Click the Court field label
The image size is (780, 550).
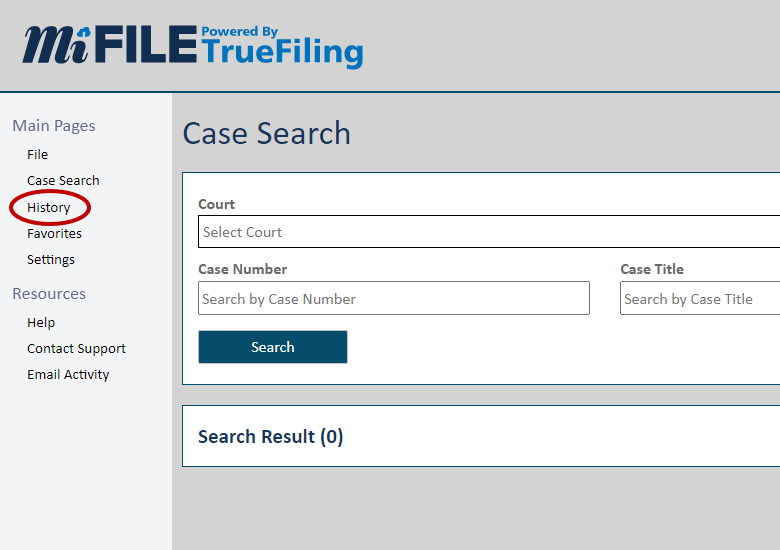point(216,204)
